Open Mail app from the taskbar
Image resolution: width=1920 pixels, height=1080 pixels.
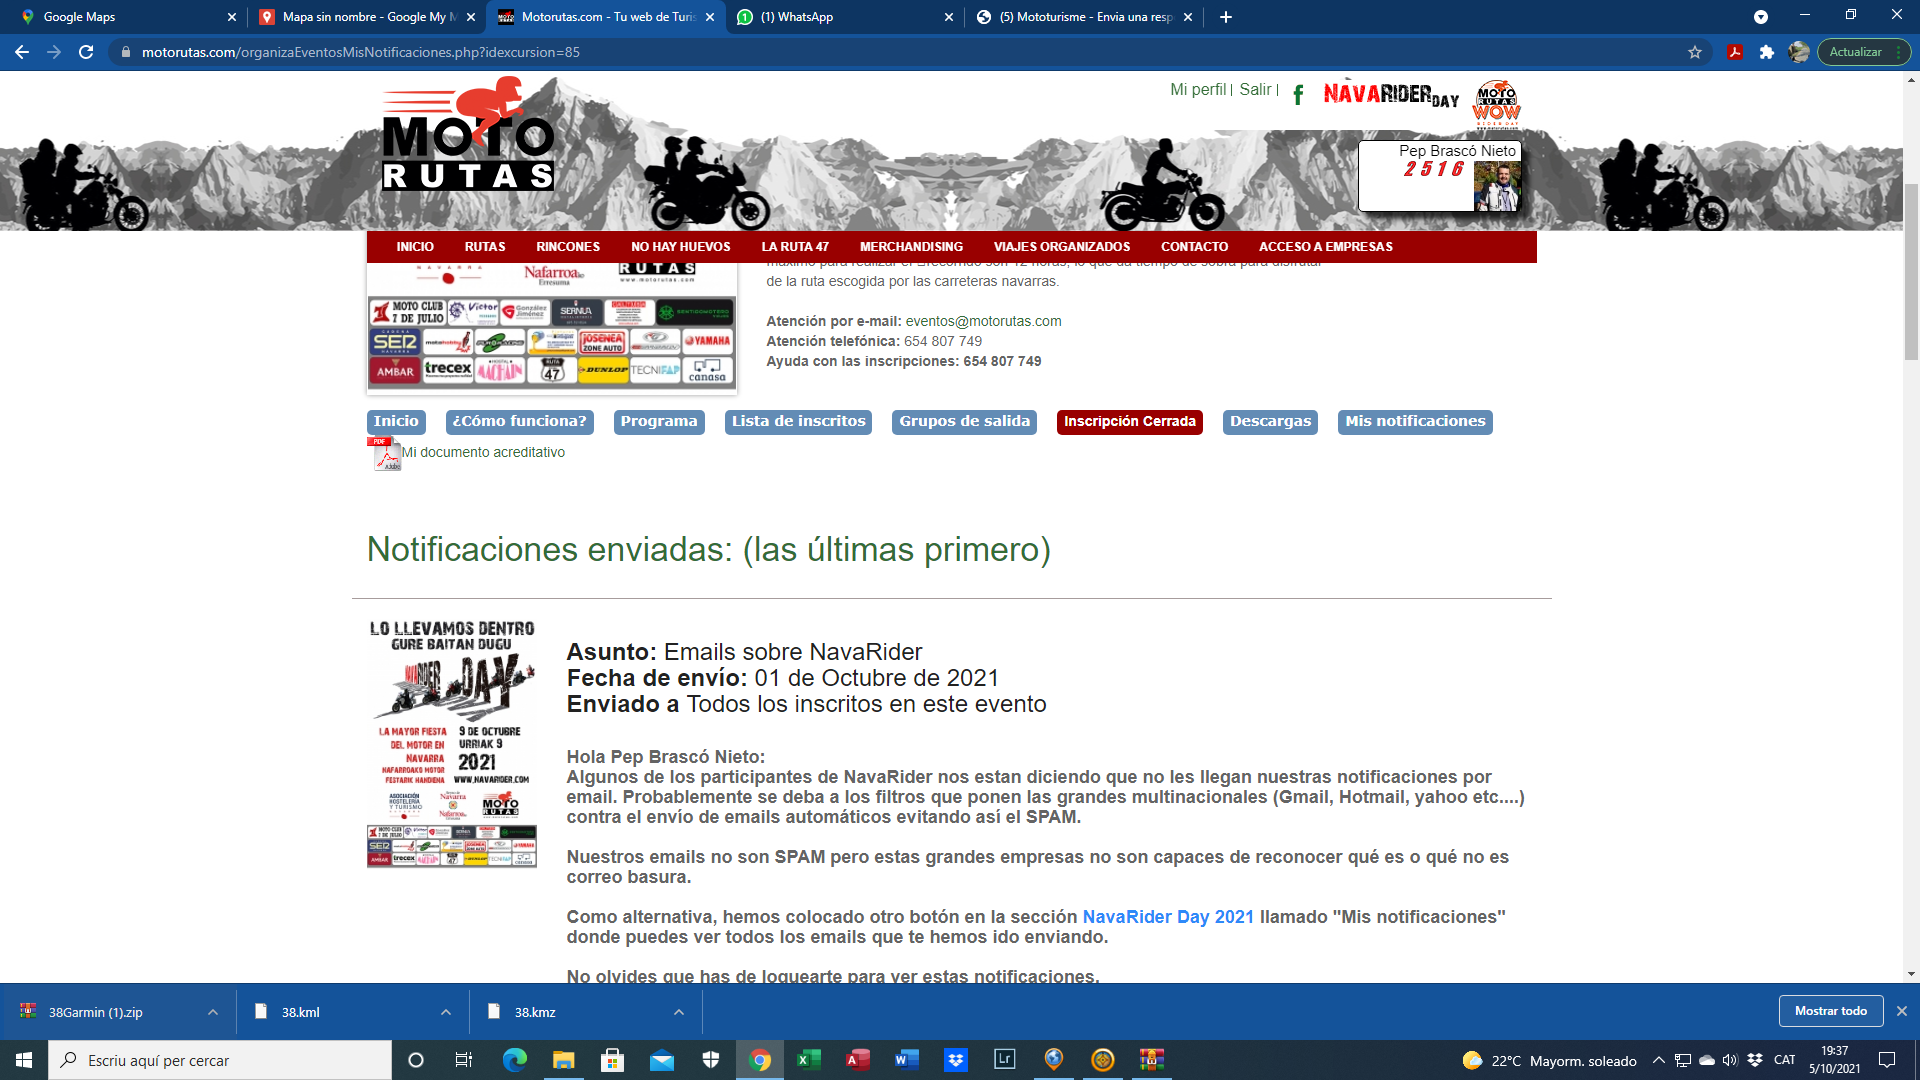pos(662,1060)
